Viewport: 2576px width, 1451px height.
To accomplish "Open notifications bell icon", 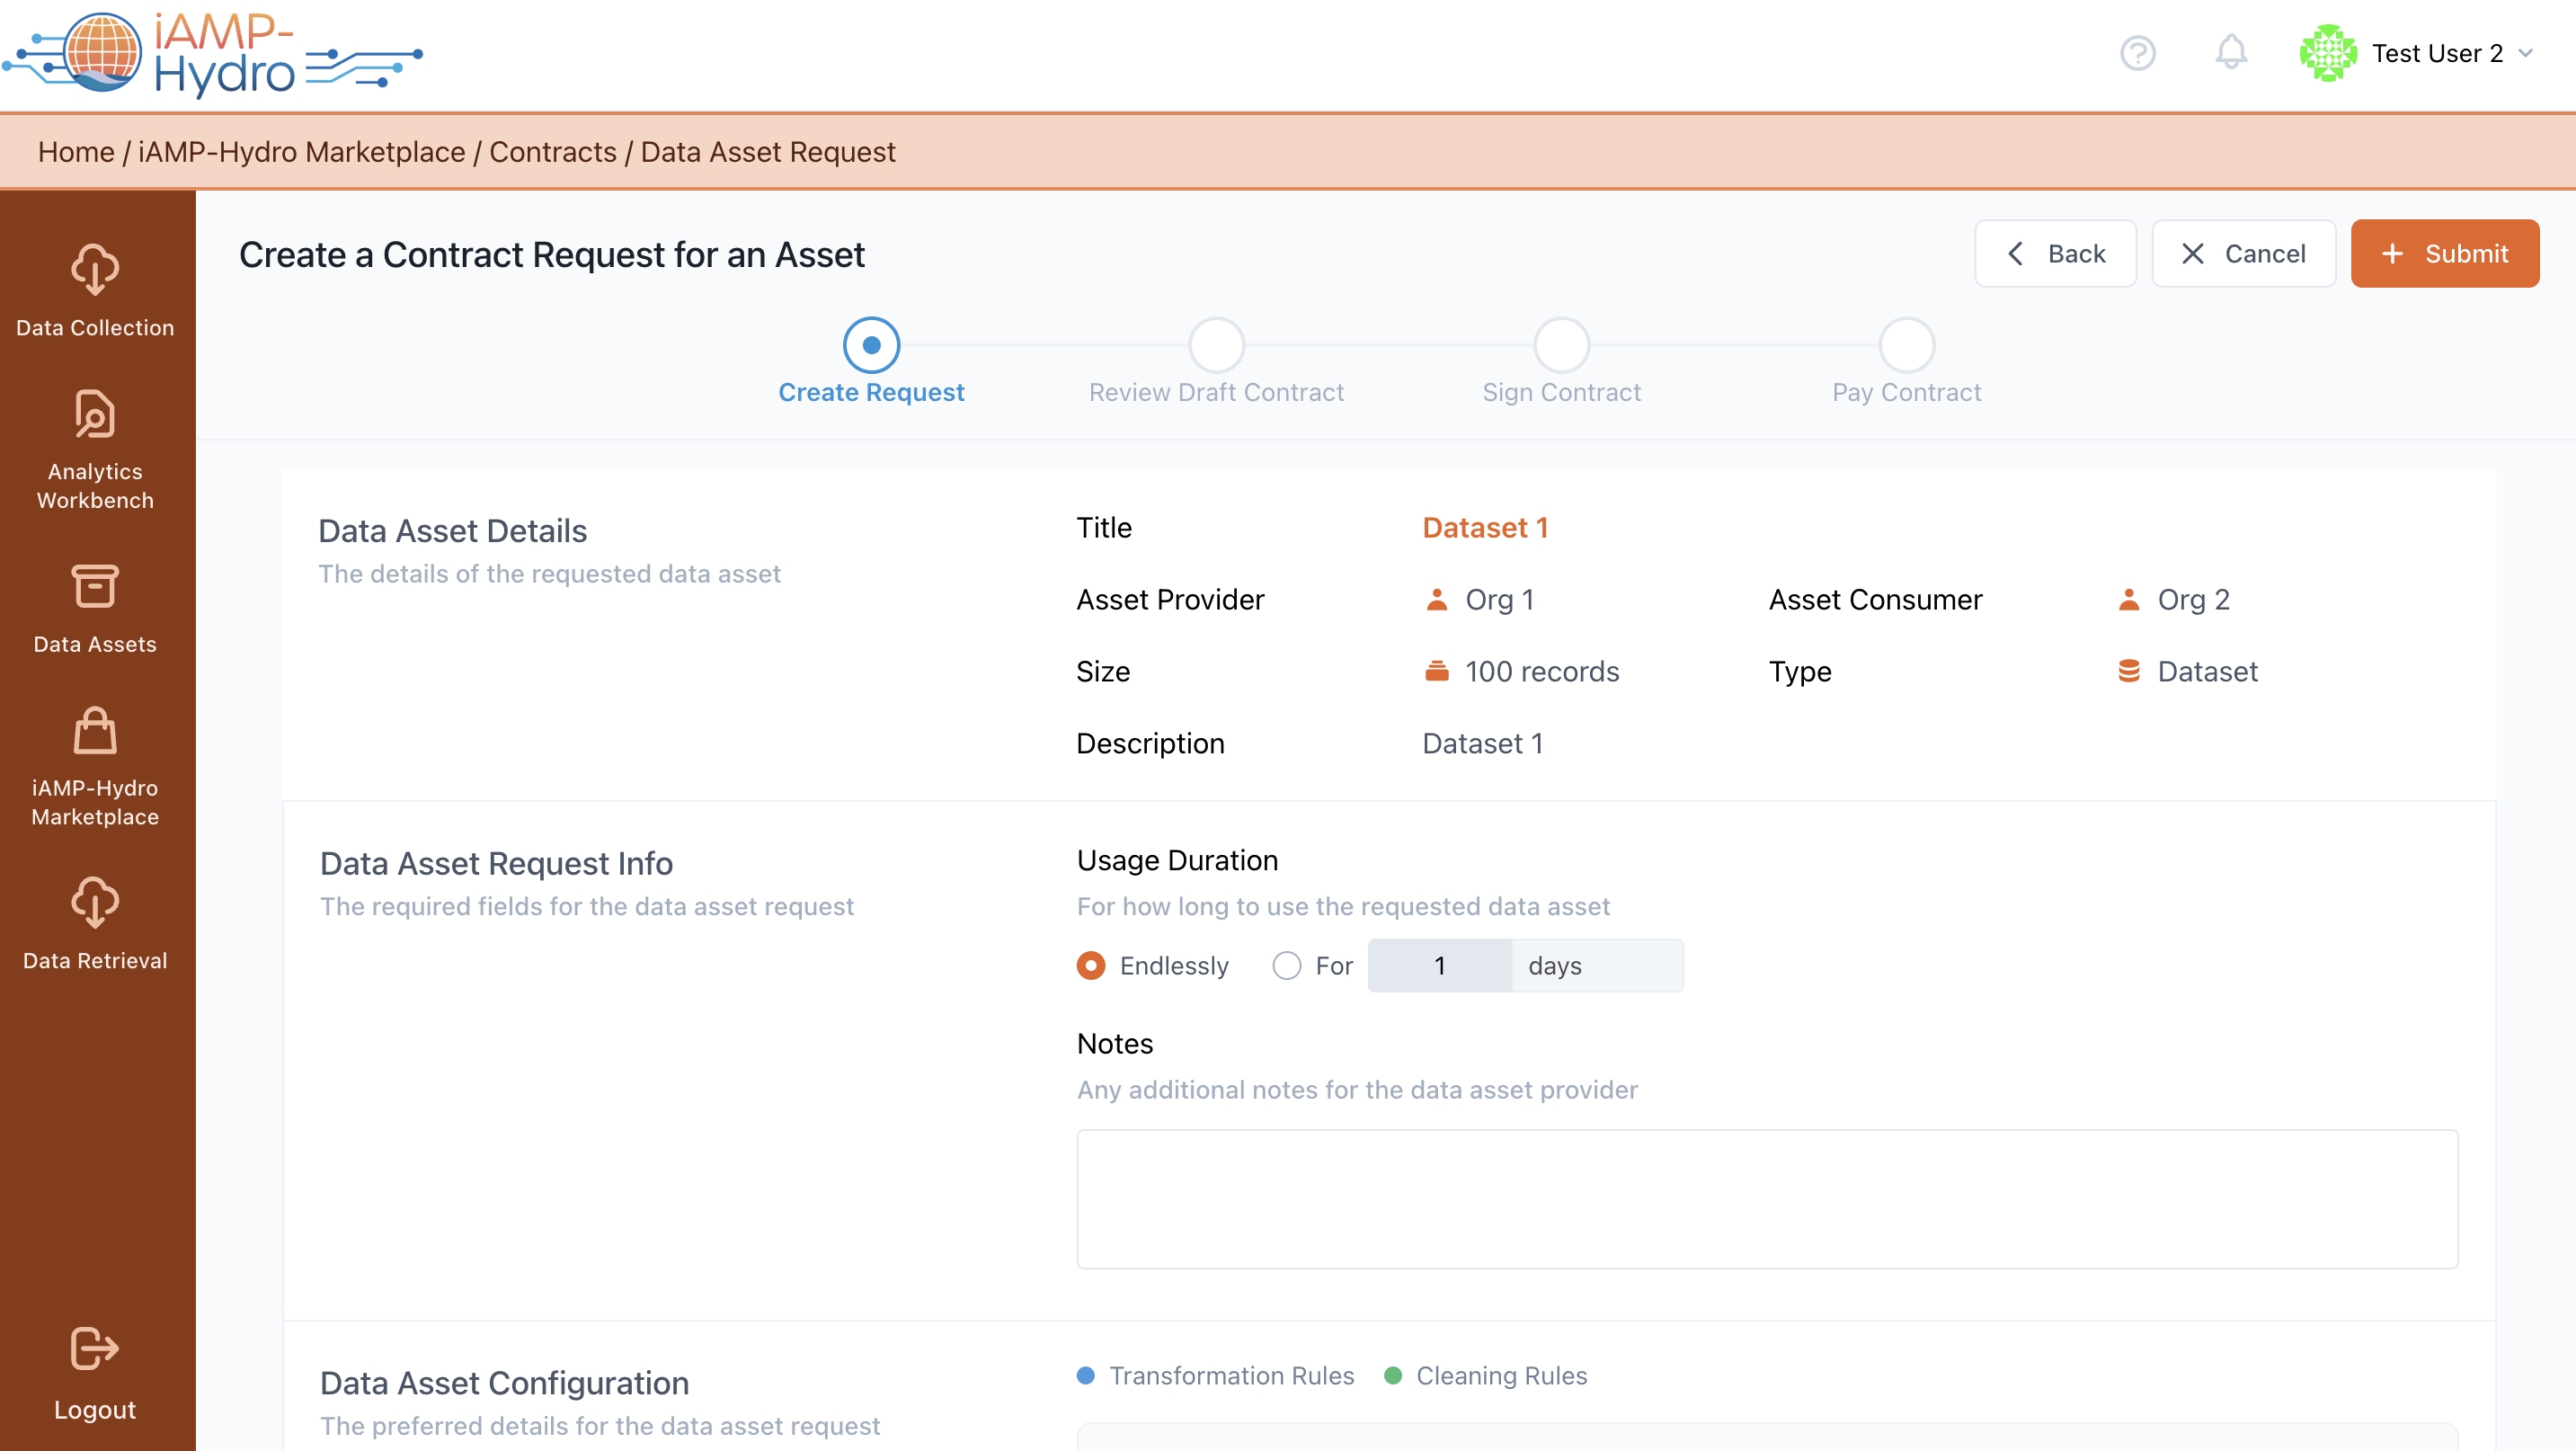I will 2230,53.
